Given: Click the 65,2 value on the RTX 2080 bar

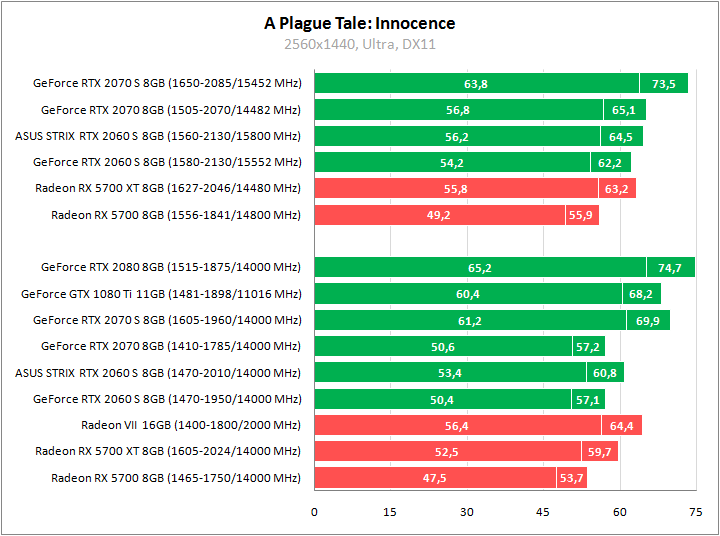Looking at the screenshot, I should [x=480, y=268].
